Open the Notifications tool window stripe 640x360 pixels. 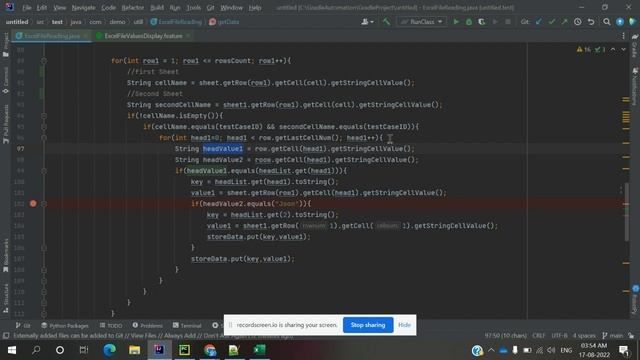click(x=635, y=86)
